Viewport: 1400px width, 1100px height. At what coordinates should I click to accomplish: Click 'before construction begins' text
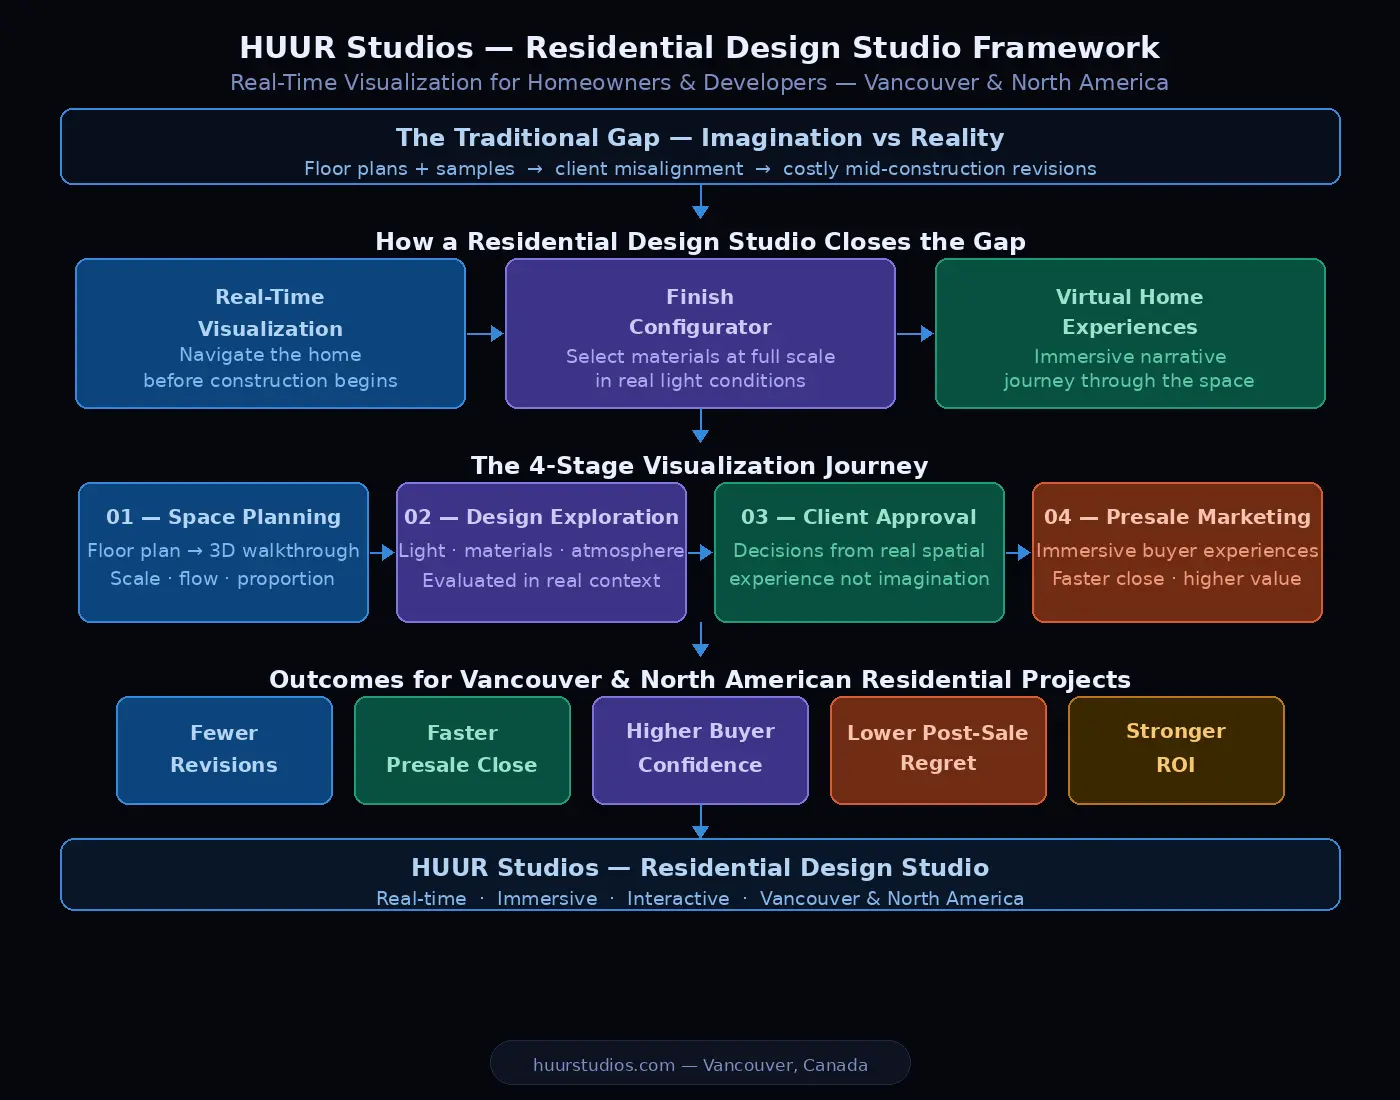click(x=270, y=380)
